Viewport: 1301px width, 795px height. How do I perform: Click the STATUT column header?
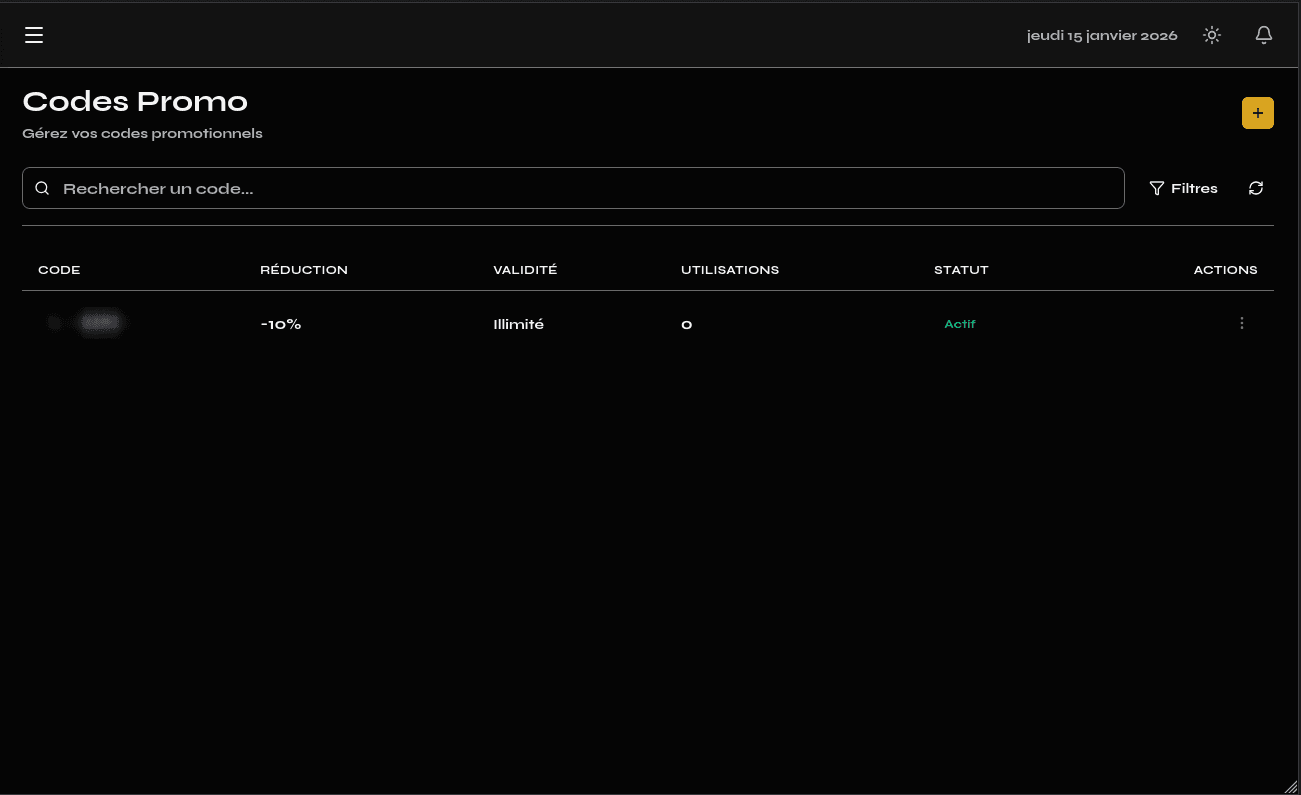click(961, 270)
